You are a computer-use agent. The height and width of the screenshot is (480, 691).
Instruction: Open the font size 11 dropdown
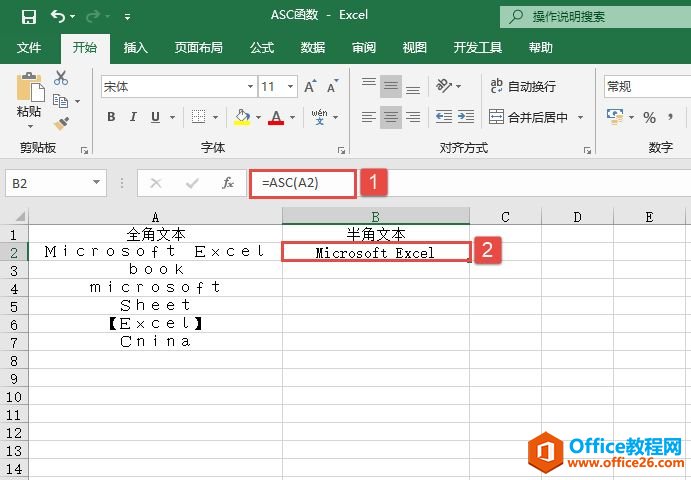(290, 86)
